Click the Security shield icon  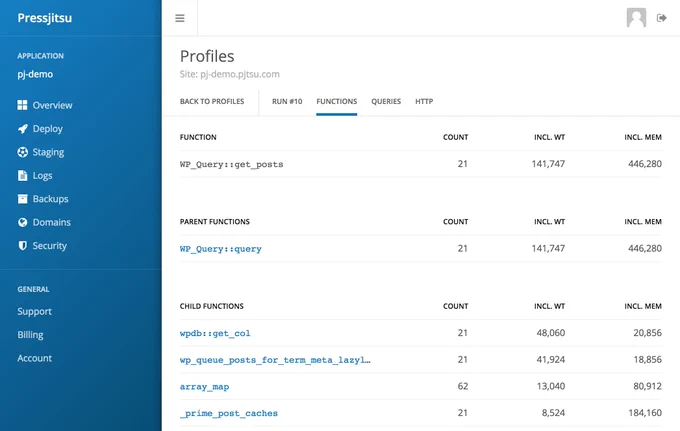tap(22, 245)
